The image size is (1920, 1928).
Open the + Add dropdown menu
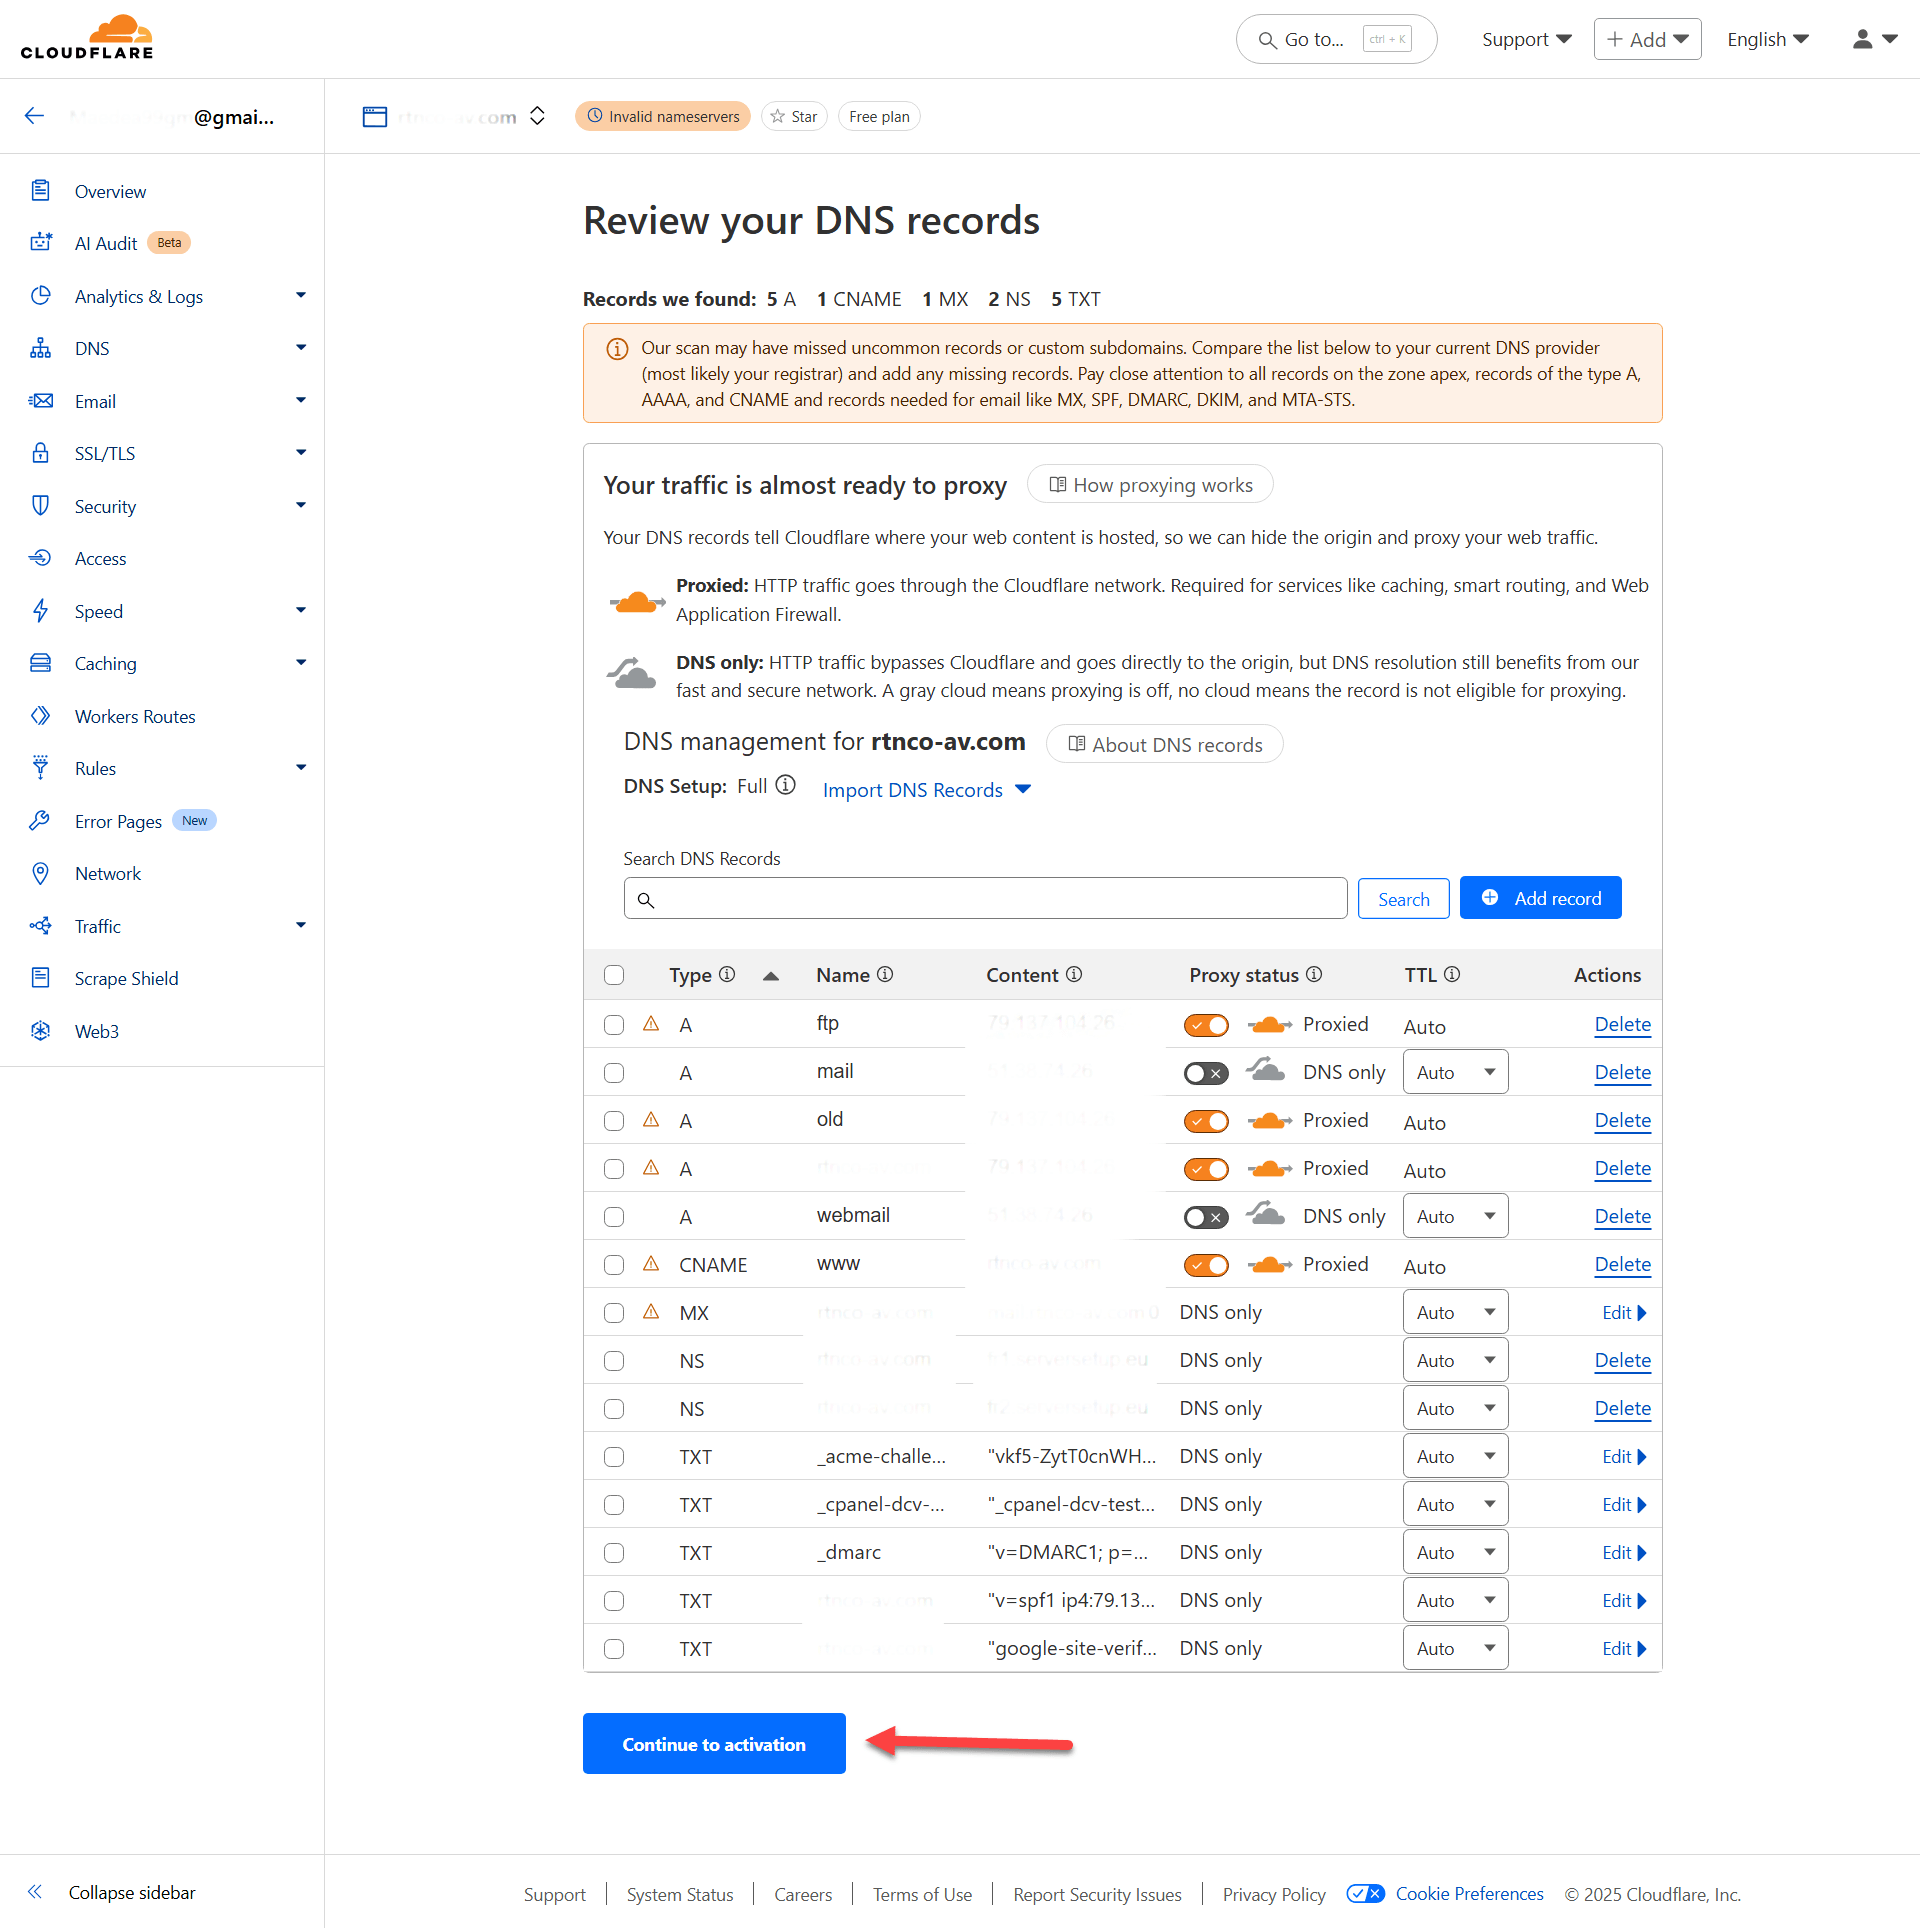point(1647,39)
